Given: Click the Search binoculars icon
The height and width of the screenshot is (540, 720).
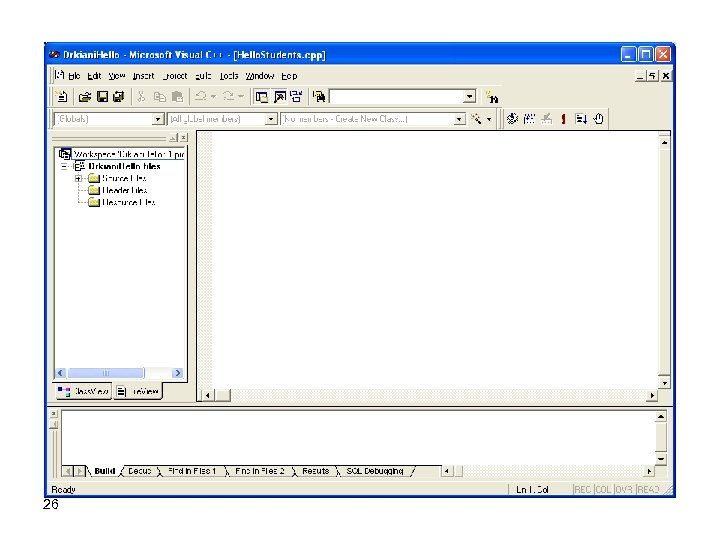Looking at the screenshot, I should [492, 97].
